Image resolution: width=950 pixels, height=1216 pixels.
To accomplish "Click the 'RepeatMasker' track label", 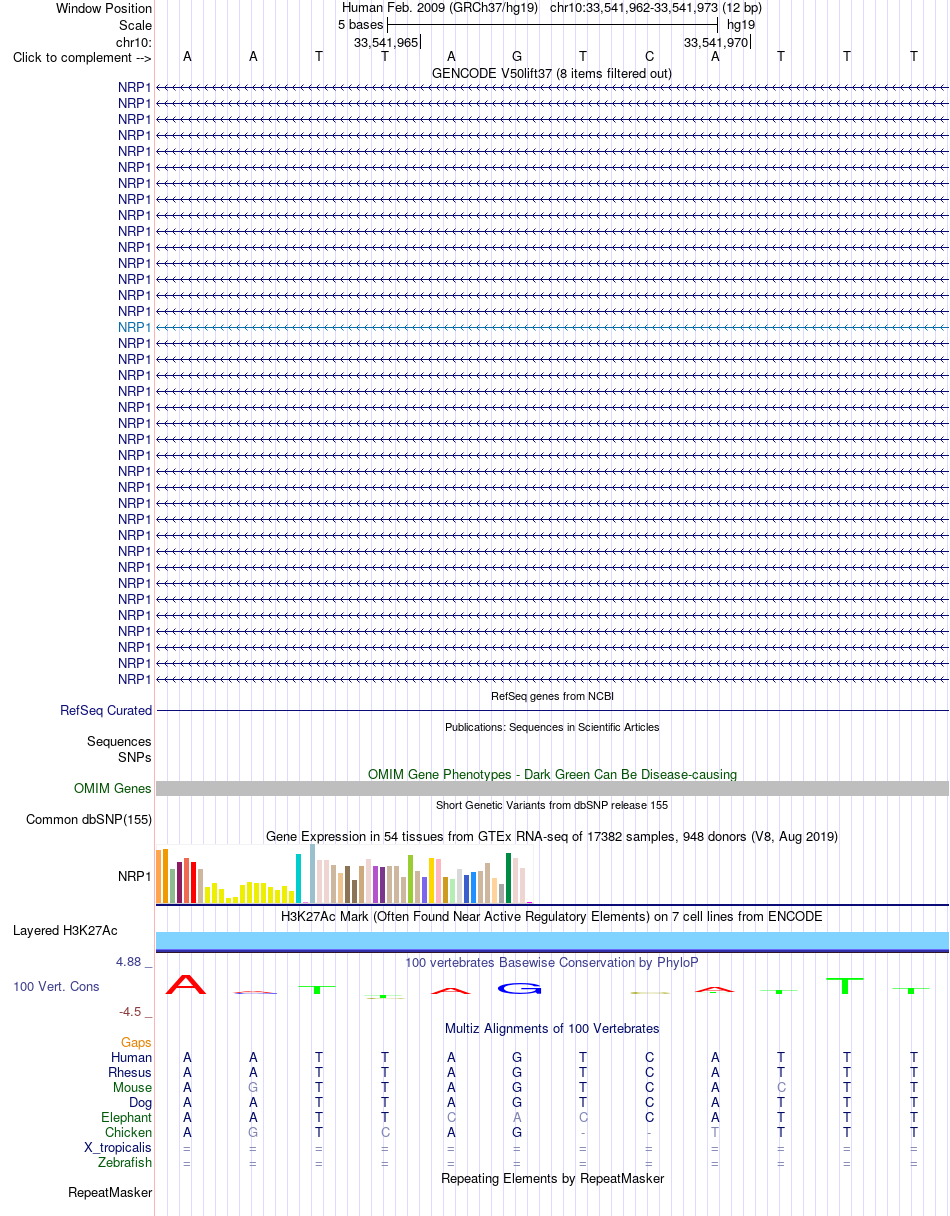I will 110,1193.
